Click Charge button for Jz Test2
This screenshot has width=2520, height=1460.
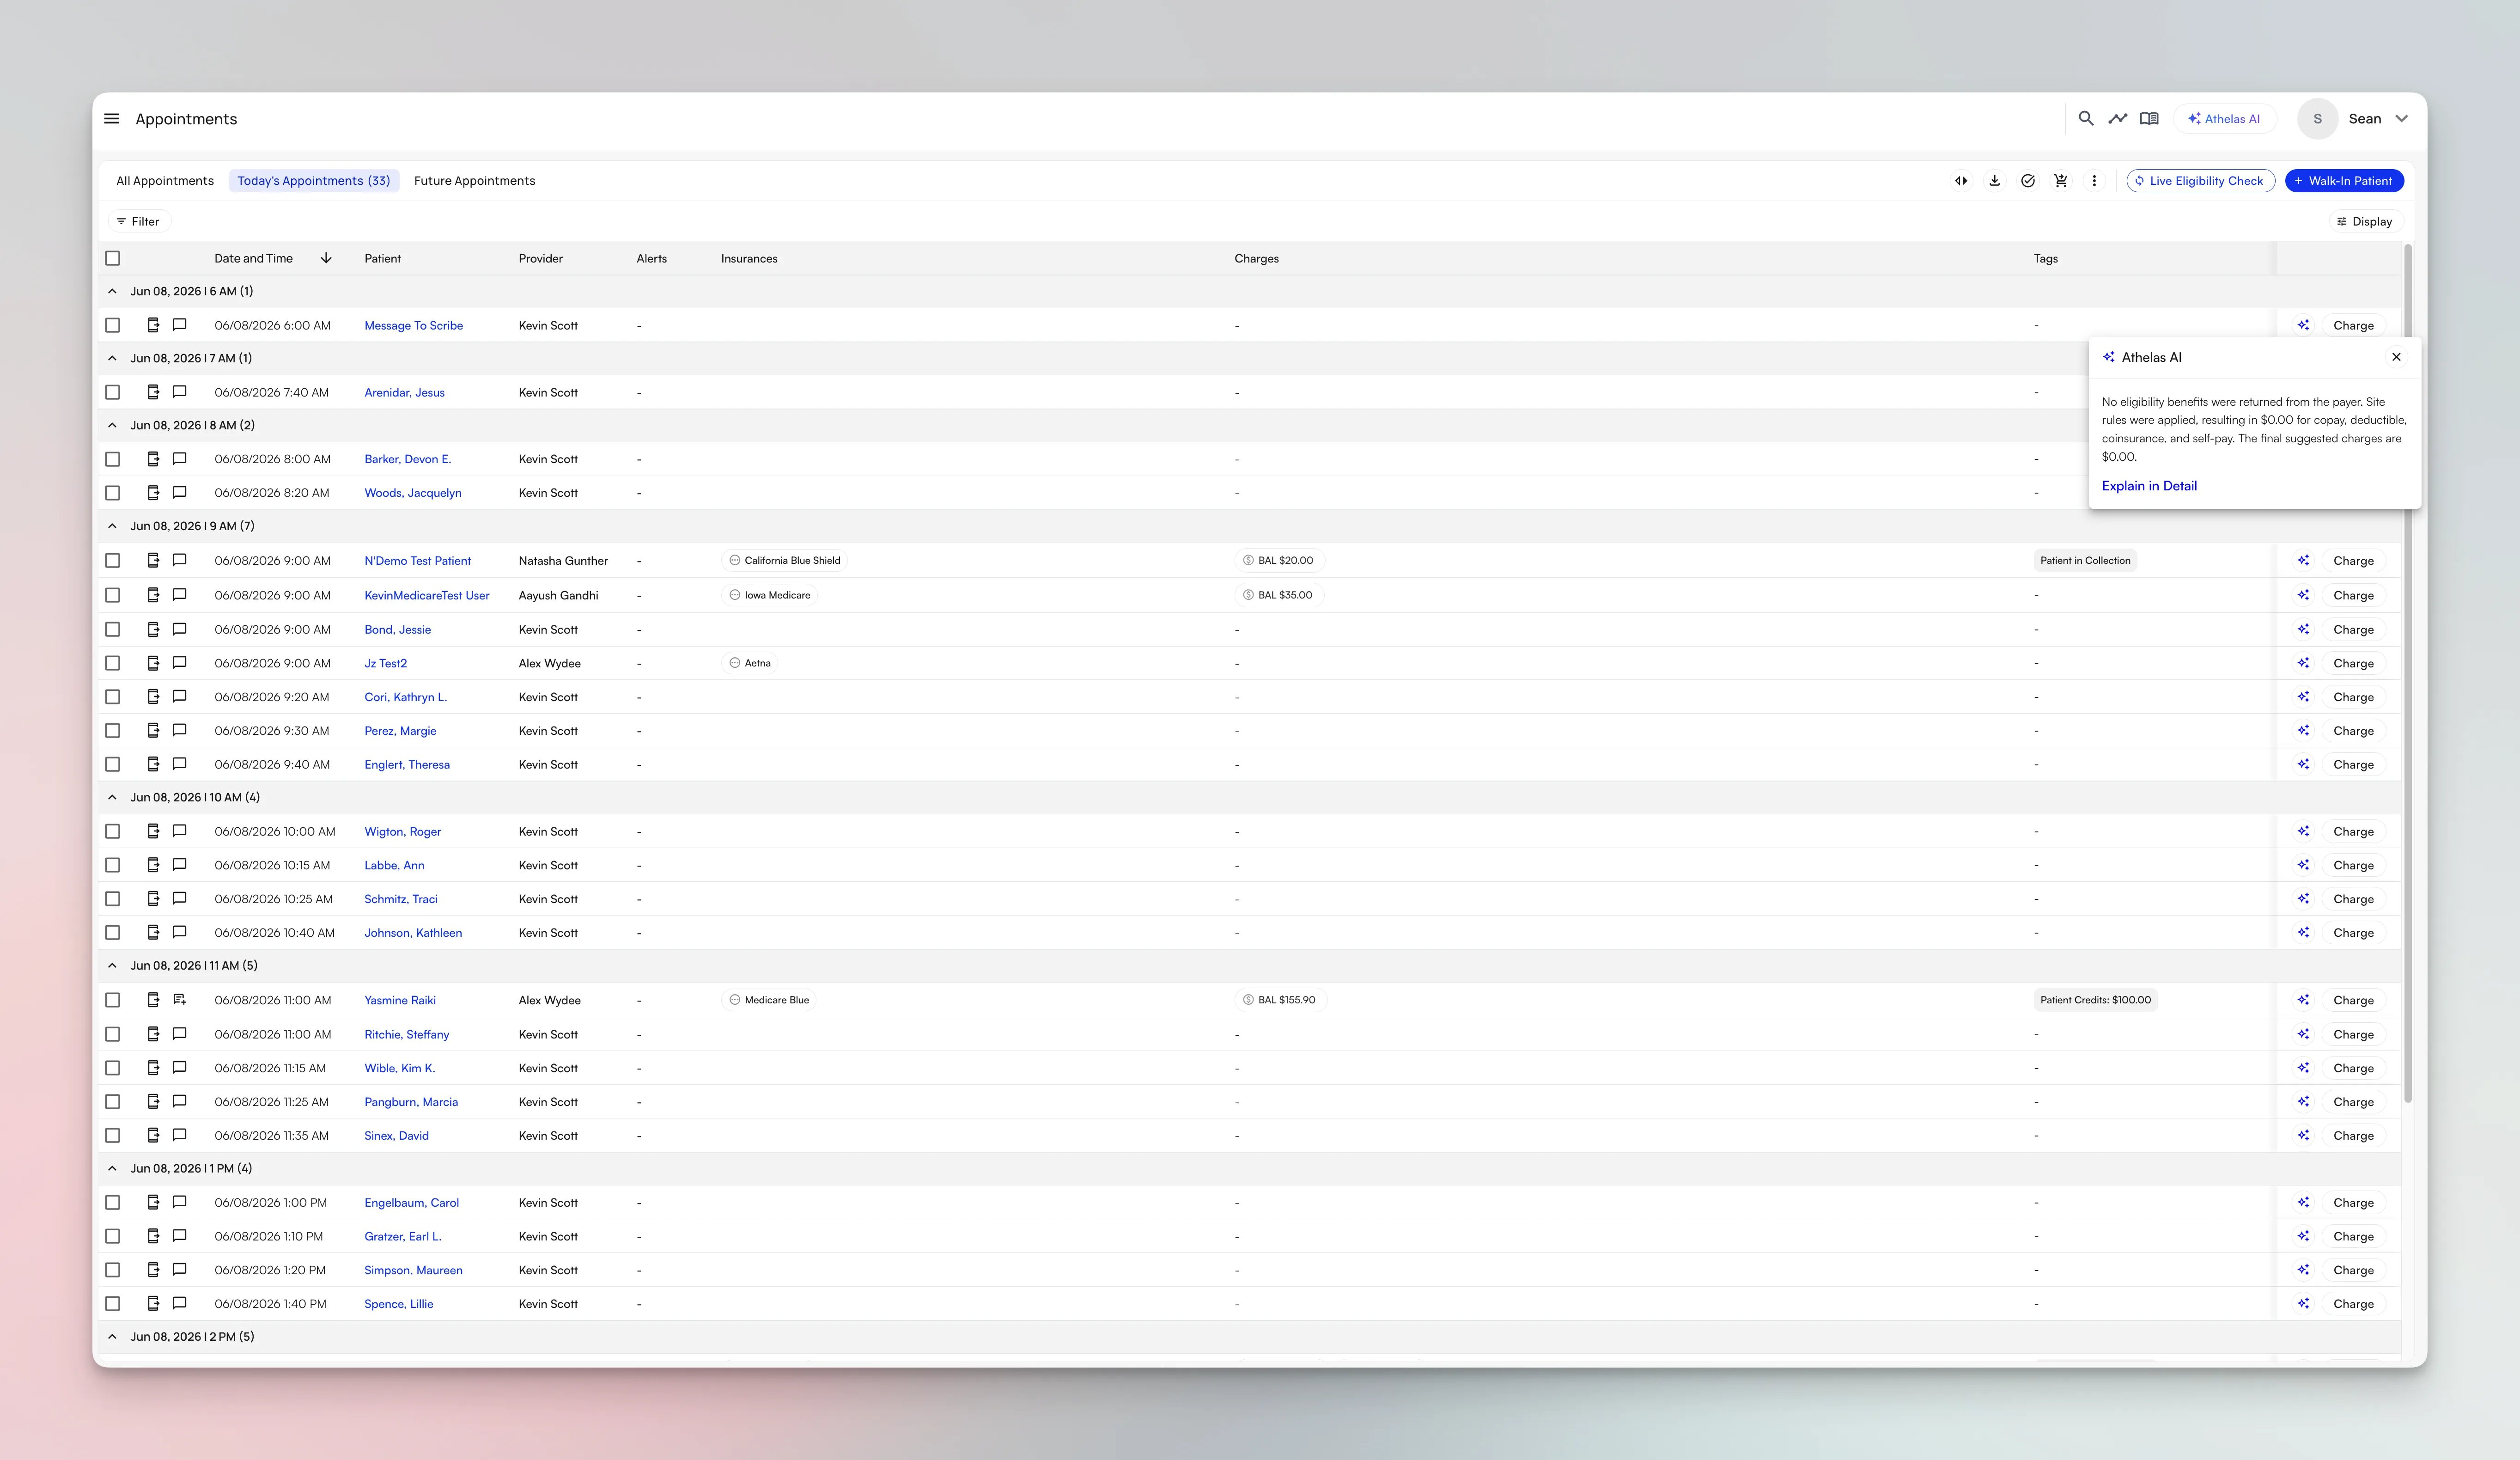point(2353,663)
